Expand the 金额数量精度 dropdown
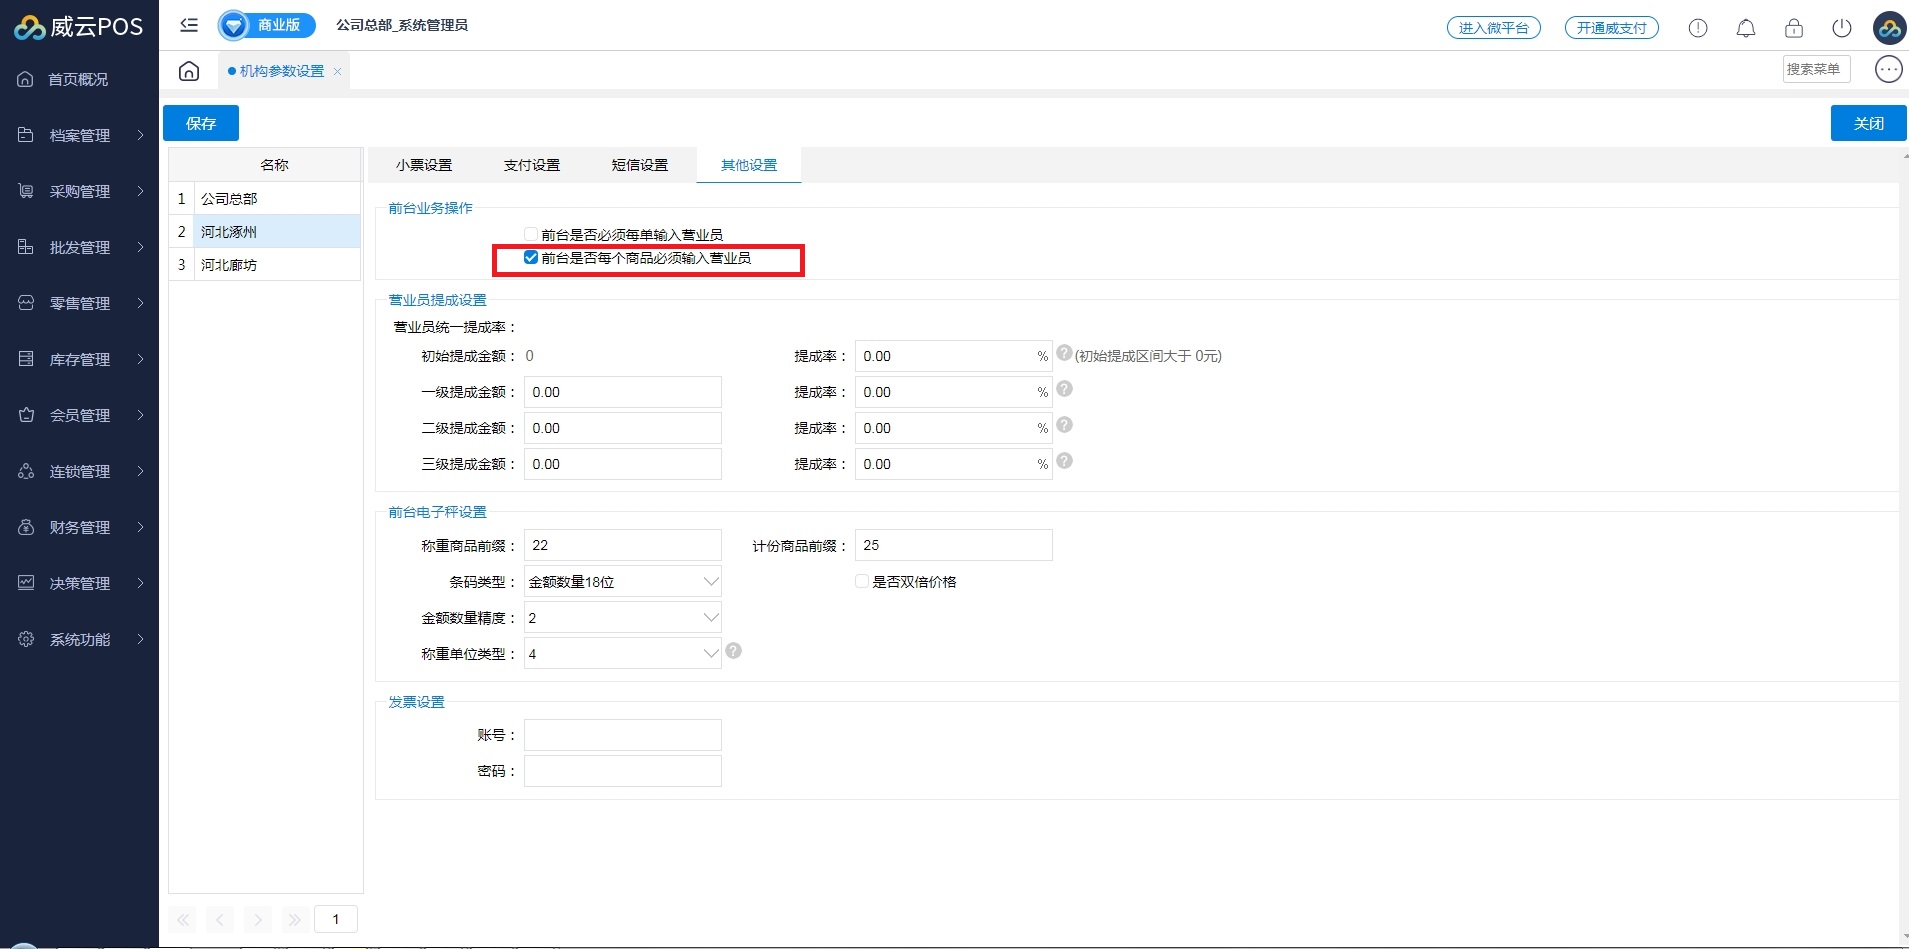Screen dimensions: 1909x949 (x=622, y=618)
